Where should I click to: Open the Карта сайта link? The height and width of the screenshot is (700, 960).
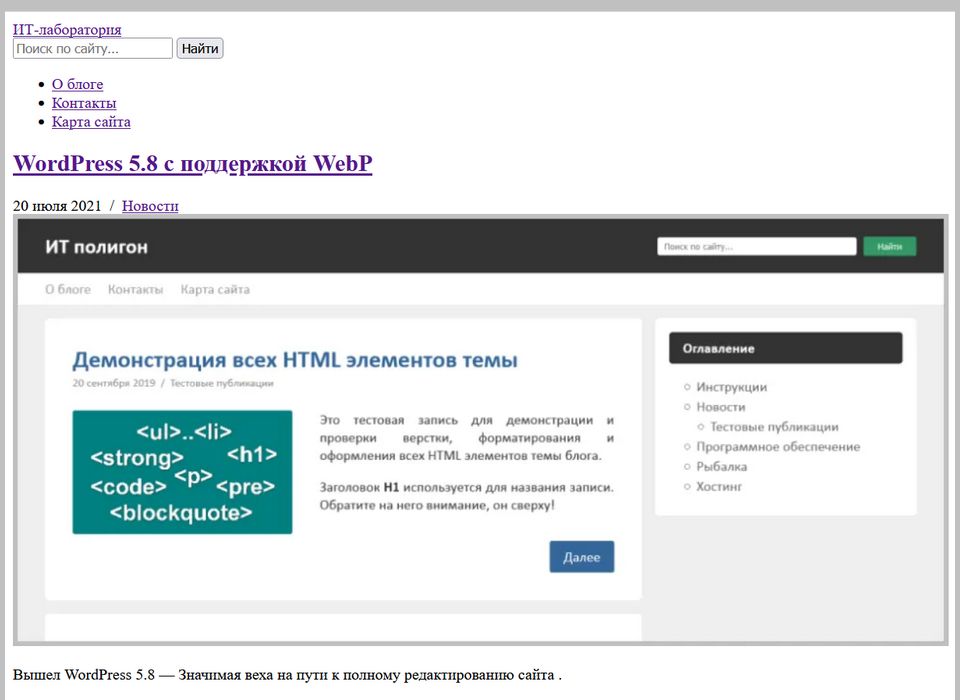(x=91, y=121)
